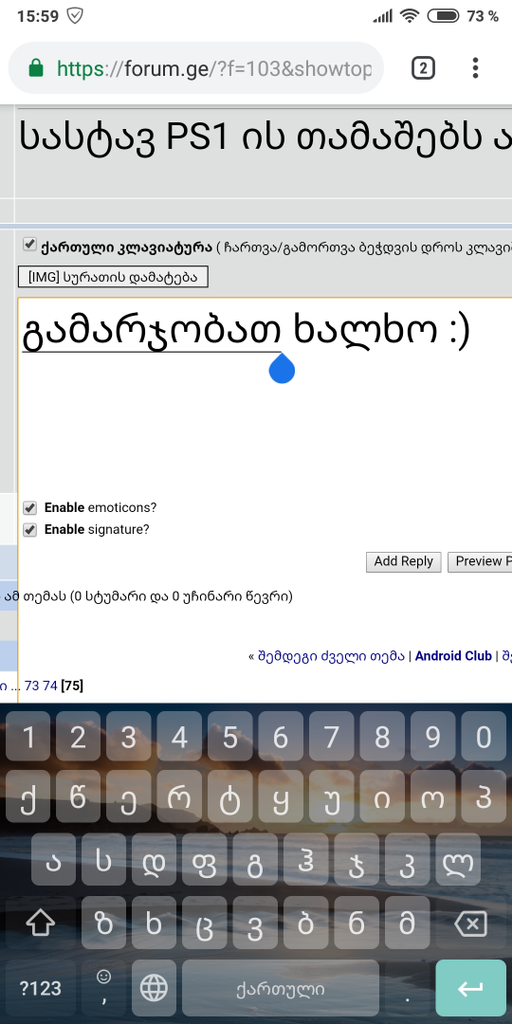Screen dimensions: 512x1024
Task: Open the შემდეგი ძველი თემა link
Action: 331,656
